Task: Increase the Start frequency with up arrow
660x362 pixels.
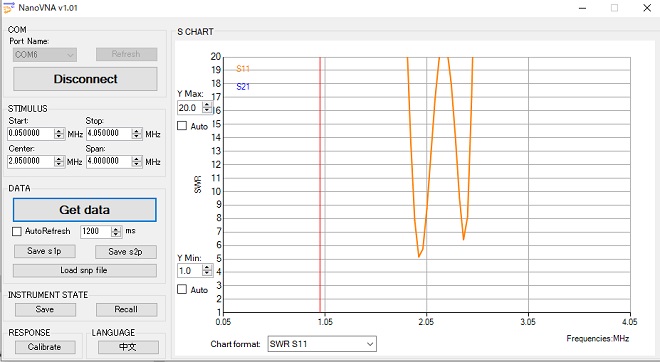Action: pyautogui.click(x=59, y=131)
